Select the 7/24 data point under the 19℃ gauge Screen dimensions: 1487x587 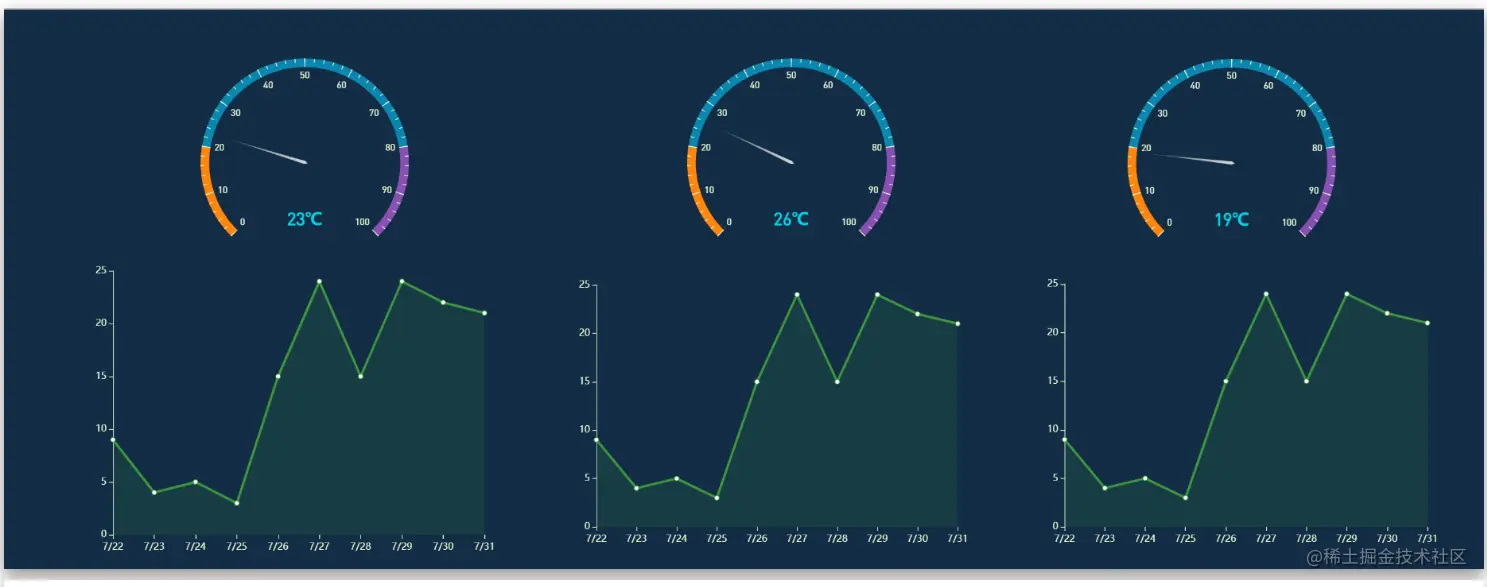click(x=1145, y=478)
